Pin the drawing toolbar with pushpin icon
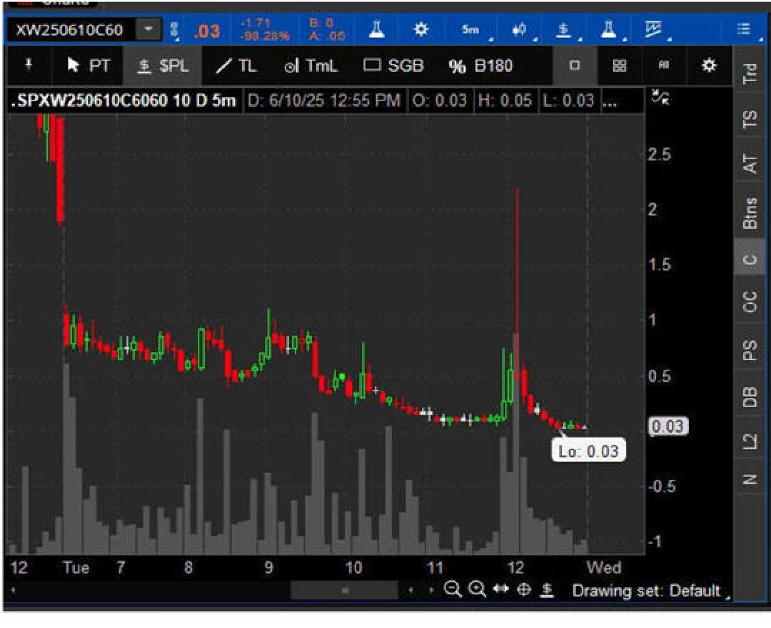This screenshot has height=628, width=771. tap(30, 66)
